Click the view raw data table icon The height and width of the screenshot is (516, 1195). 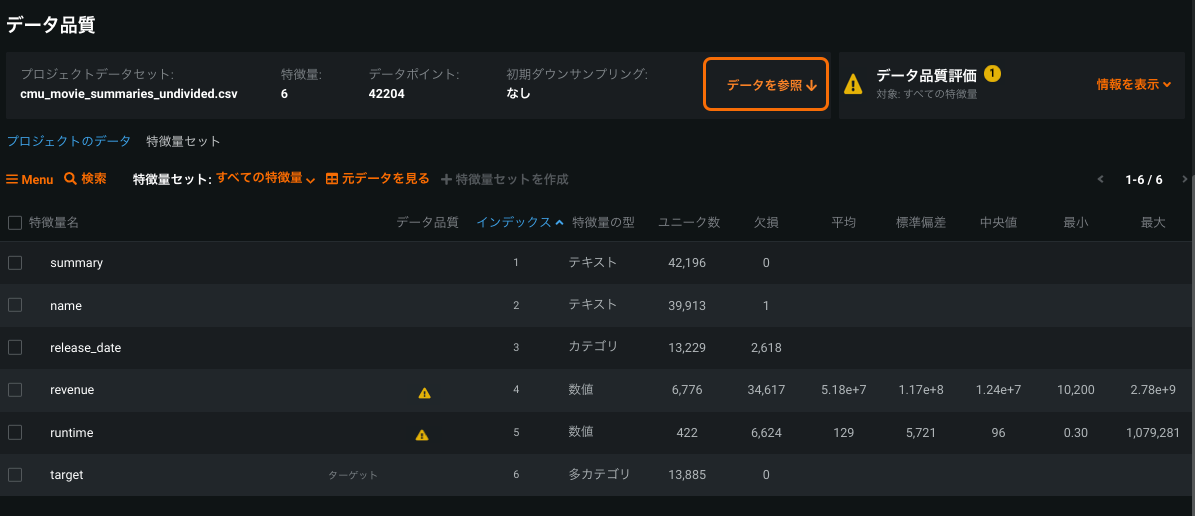[x=332, y=179]
